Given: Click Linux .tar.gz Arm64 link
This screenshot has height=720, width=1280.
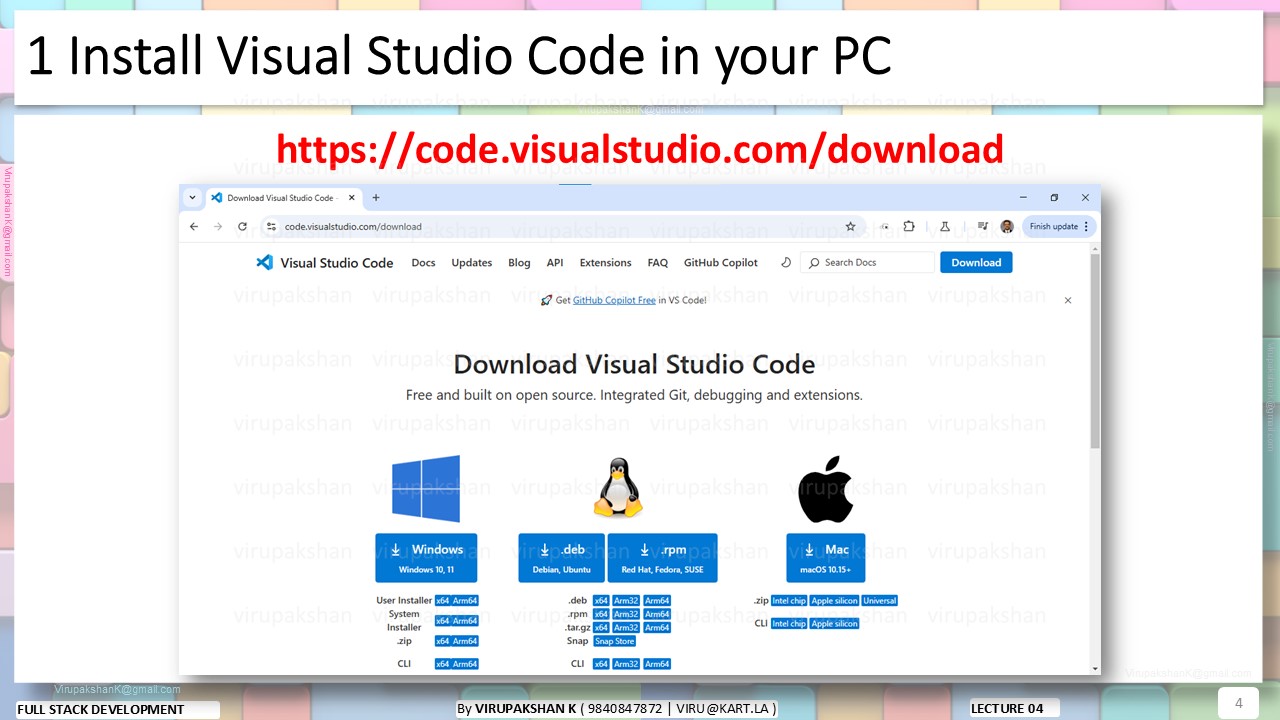Looking at the screenshot, I should [x=657, y=628].
